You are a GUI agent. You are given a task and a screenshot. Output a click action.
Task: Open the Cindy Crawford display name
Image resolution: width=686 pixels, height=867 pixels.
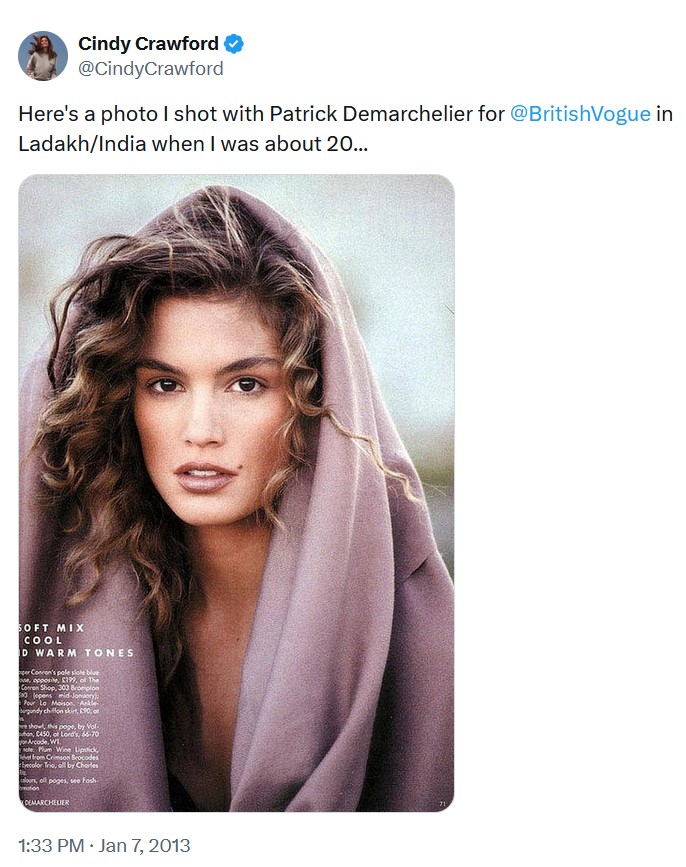coord(148,43)
